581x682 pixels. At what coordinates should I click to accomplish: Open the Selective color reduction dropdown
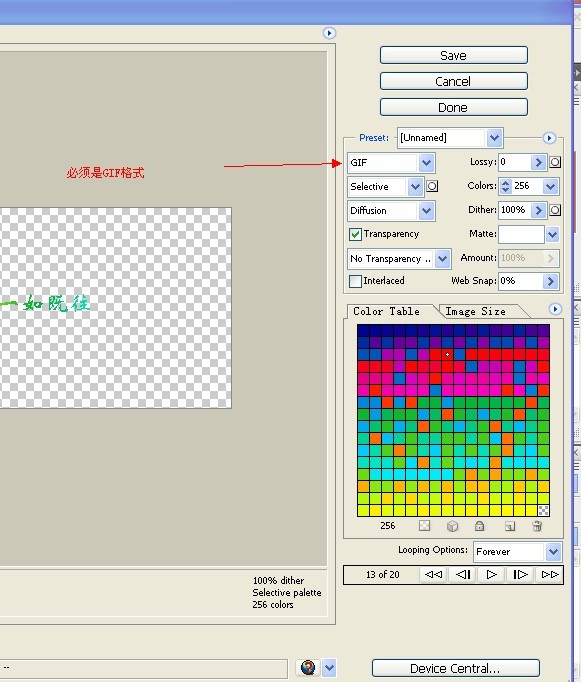click(x=385, y=187)
